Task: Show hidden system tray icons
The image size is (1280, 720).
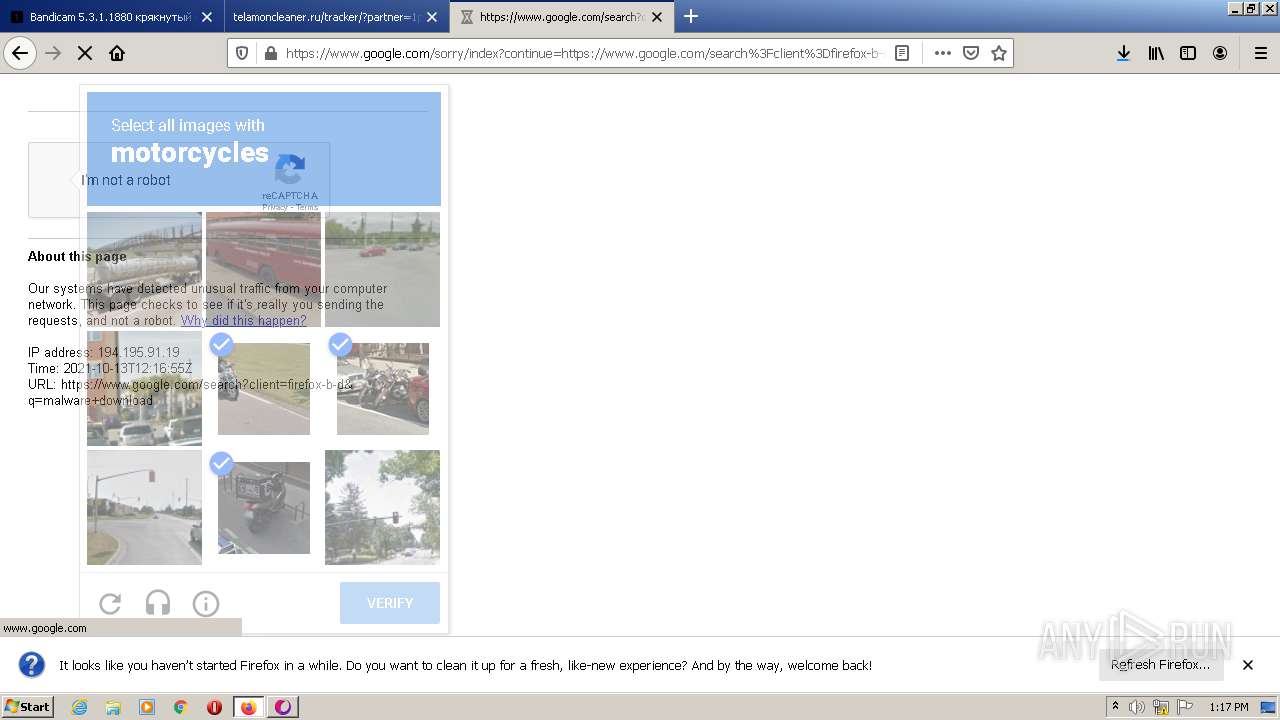Action: [x=1115, y=707]
